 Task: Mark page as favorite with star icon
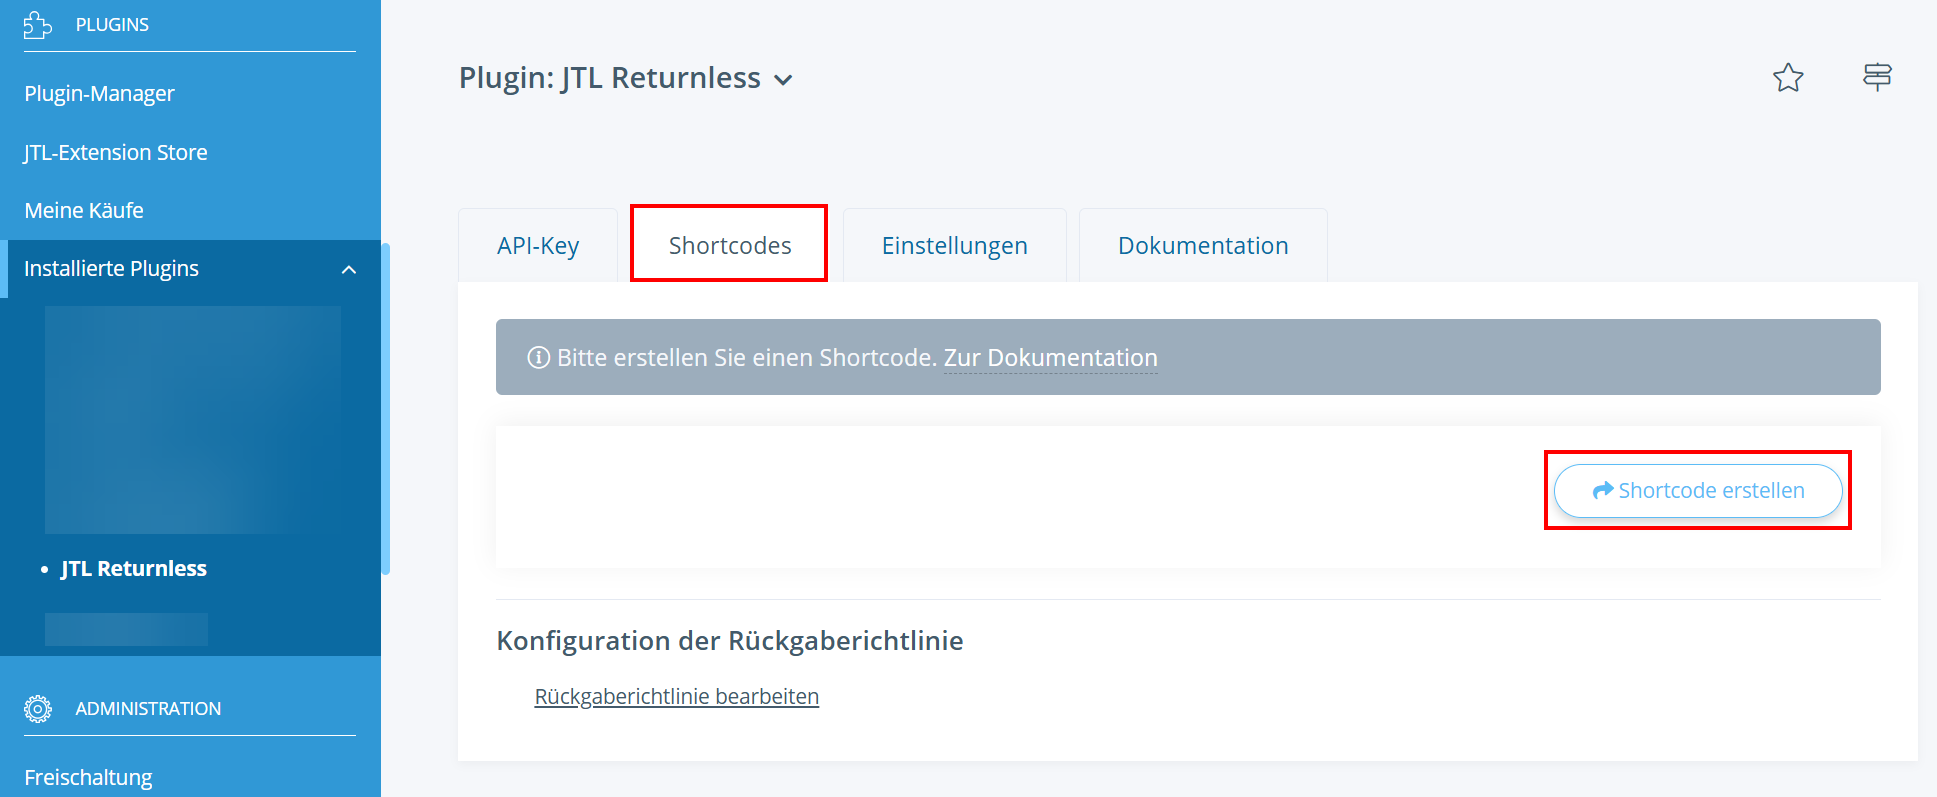pos(1788,78)
